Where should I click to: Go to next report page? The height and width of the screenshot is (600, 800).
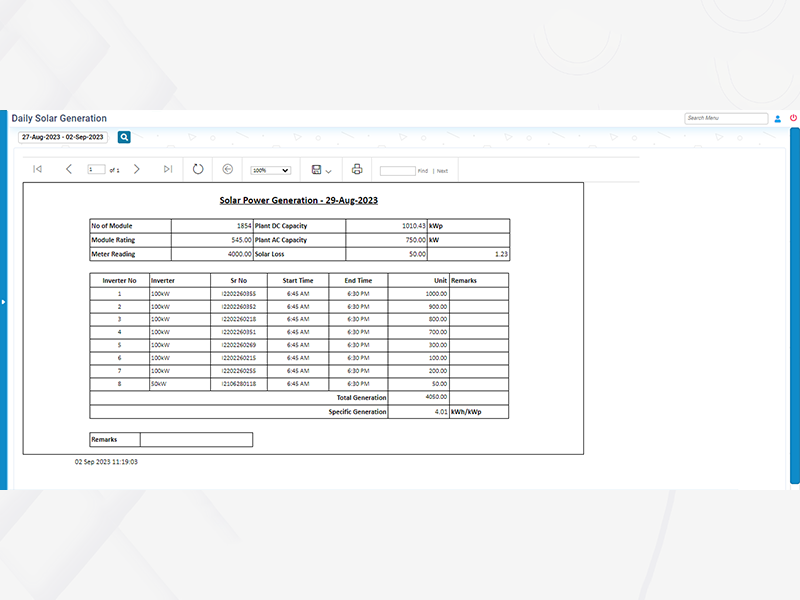[137, 169]
